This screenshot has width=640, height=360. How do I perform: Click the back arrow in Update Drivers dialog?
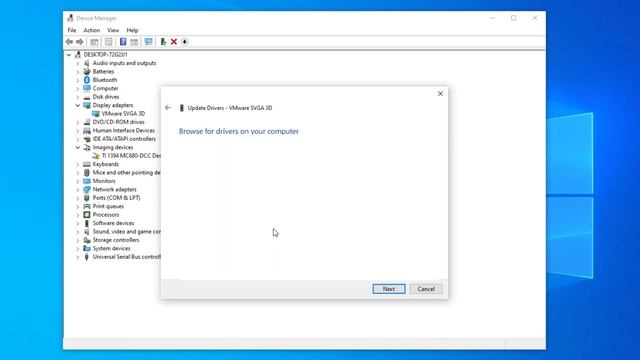168,108
